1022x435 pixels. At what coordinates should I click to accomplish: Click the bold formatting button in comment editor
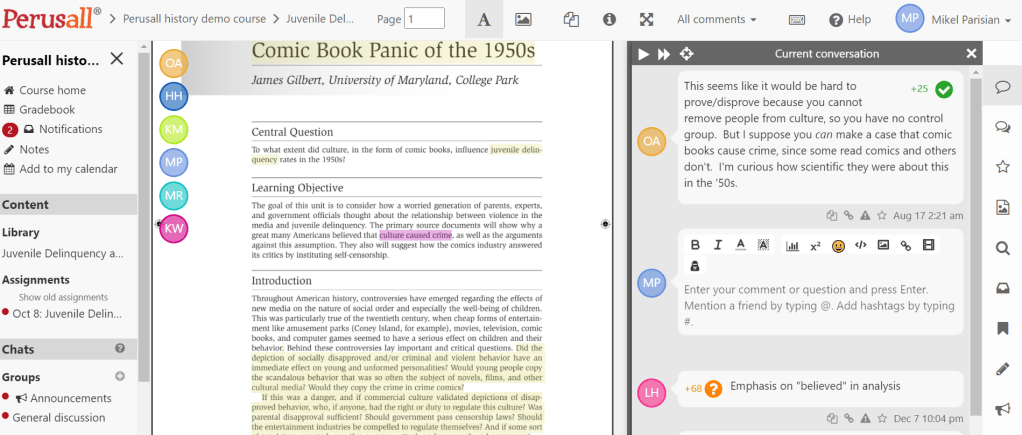[x=695, y=245]
